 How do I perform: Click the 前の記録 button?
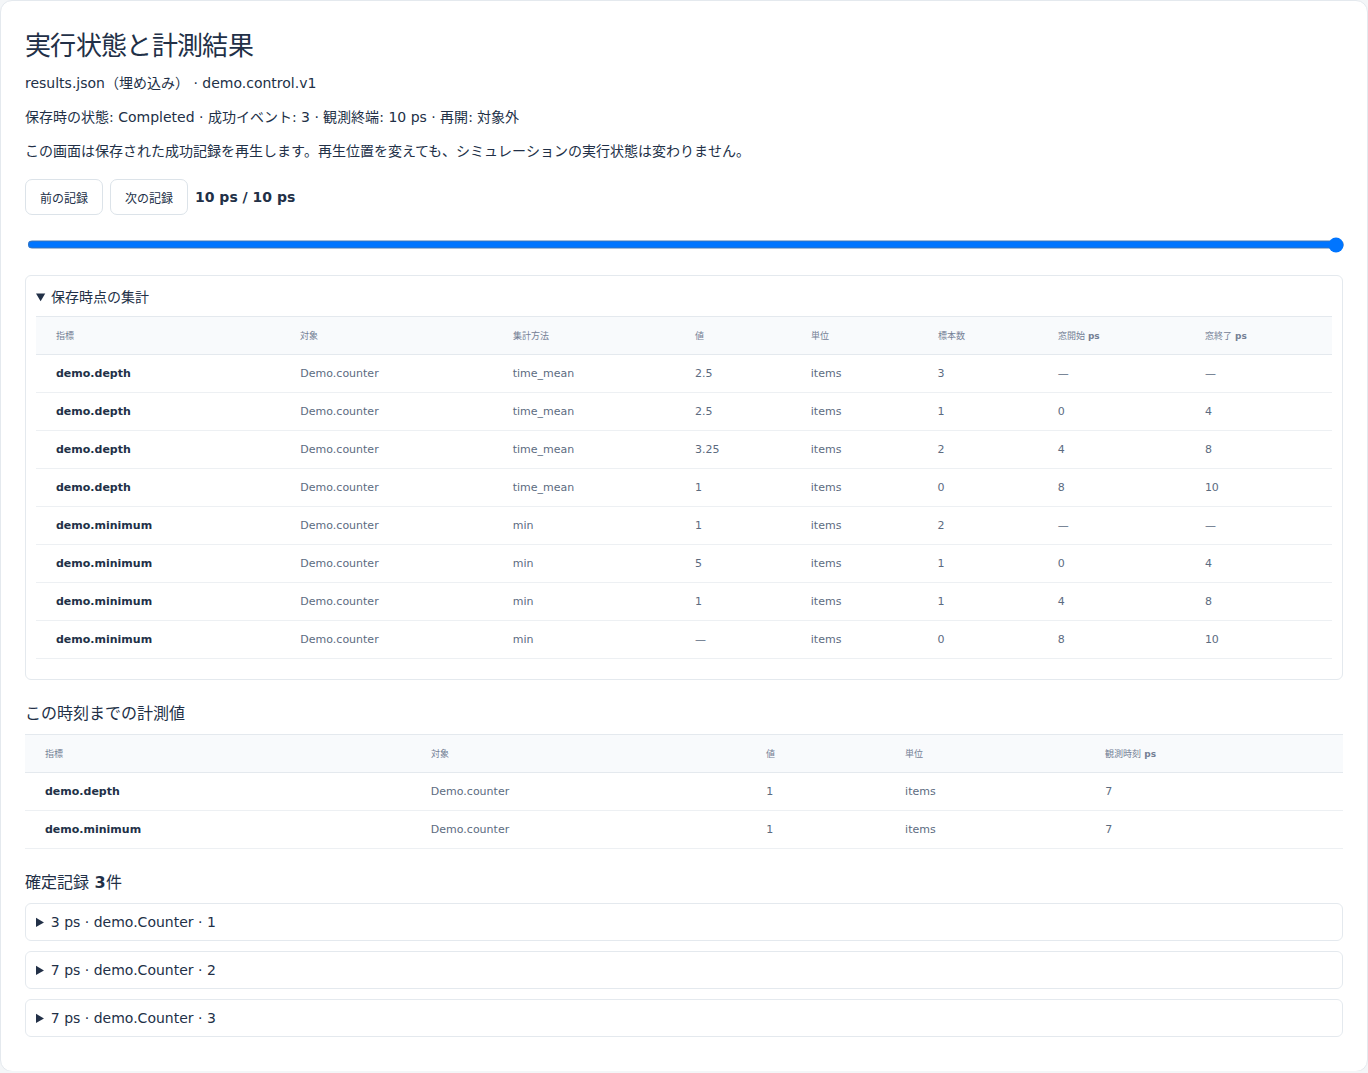[64, 197]
